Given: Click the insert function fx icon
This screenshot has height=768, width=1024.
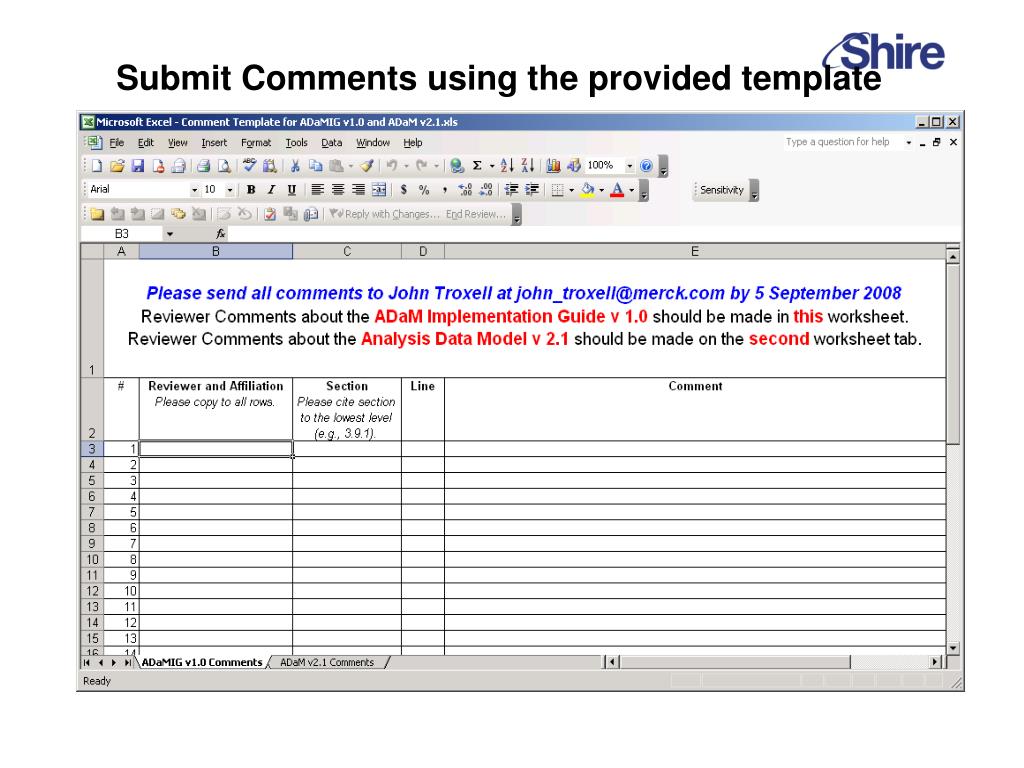Looking at the screenshot, I should pyautogui.click(x=221, y=234).
